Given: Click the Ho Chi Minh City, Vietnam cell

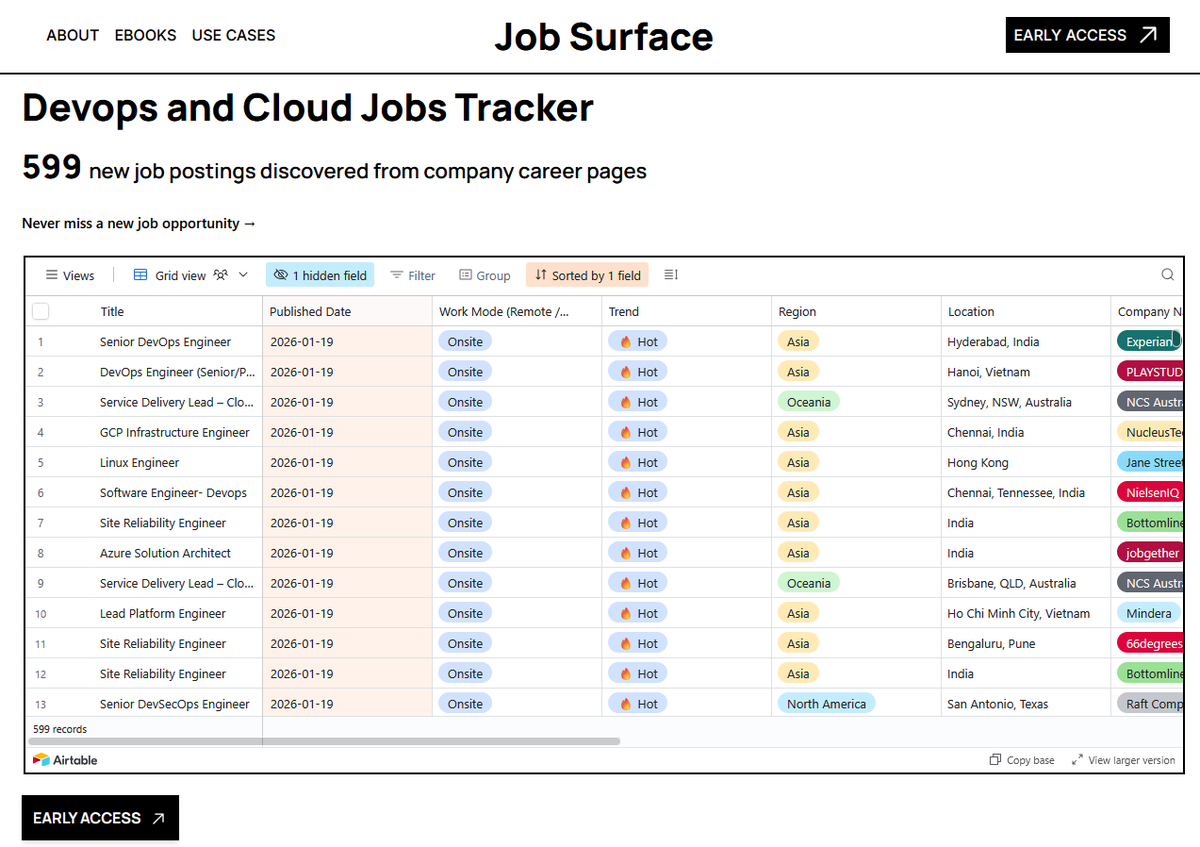Looking at the screenshot, I should [1026, 613].
